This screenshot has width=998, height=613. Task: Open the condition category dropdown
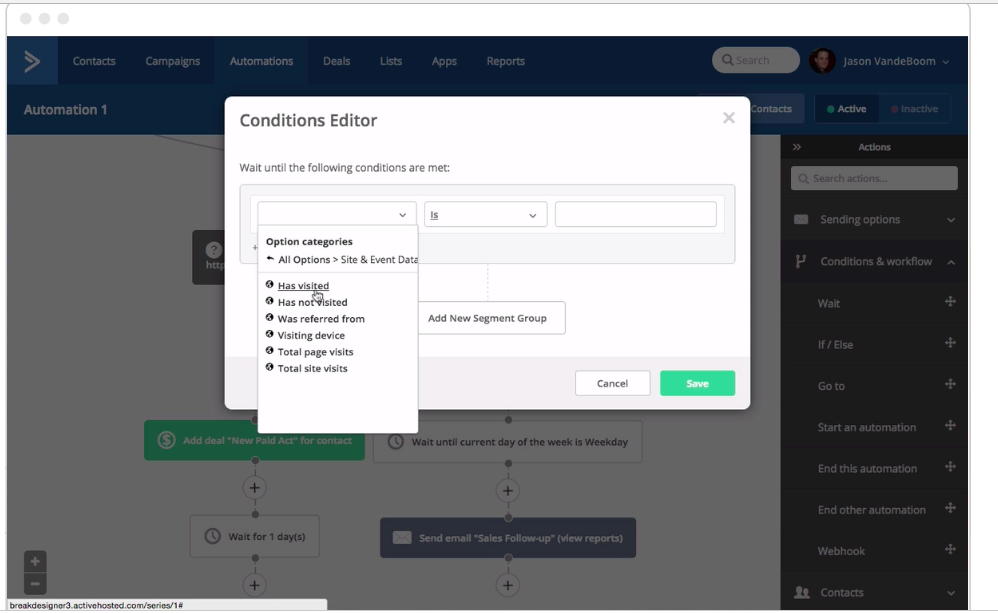point(336,213)
